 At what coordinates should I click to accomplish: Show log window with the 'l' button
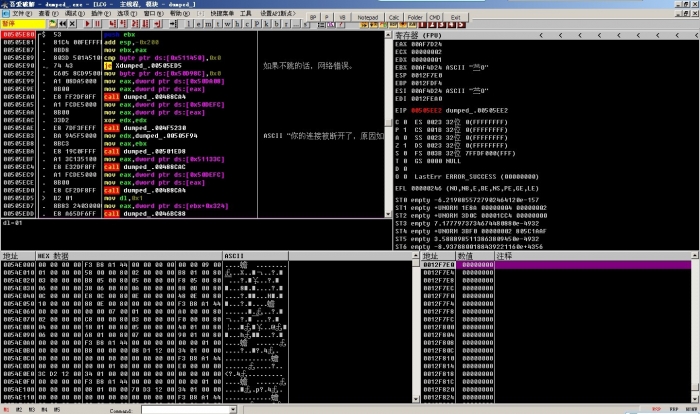[189, 24]
